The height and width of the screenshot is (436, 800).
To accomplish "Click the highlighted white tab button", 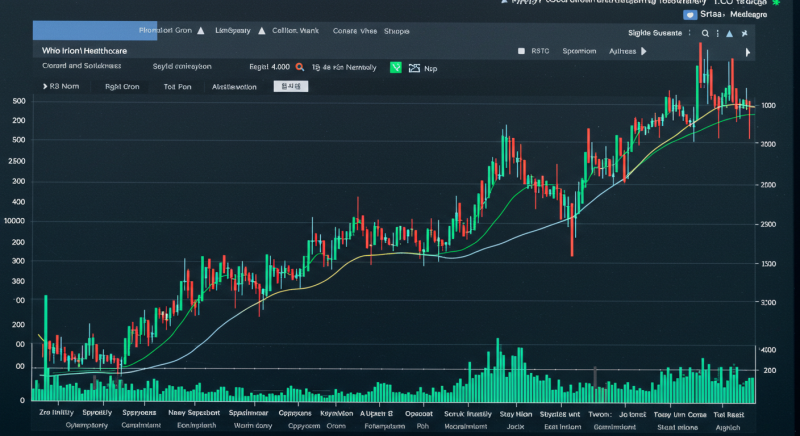I will click(x=291, y=86).
